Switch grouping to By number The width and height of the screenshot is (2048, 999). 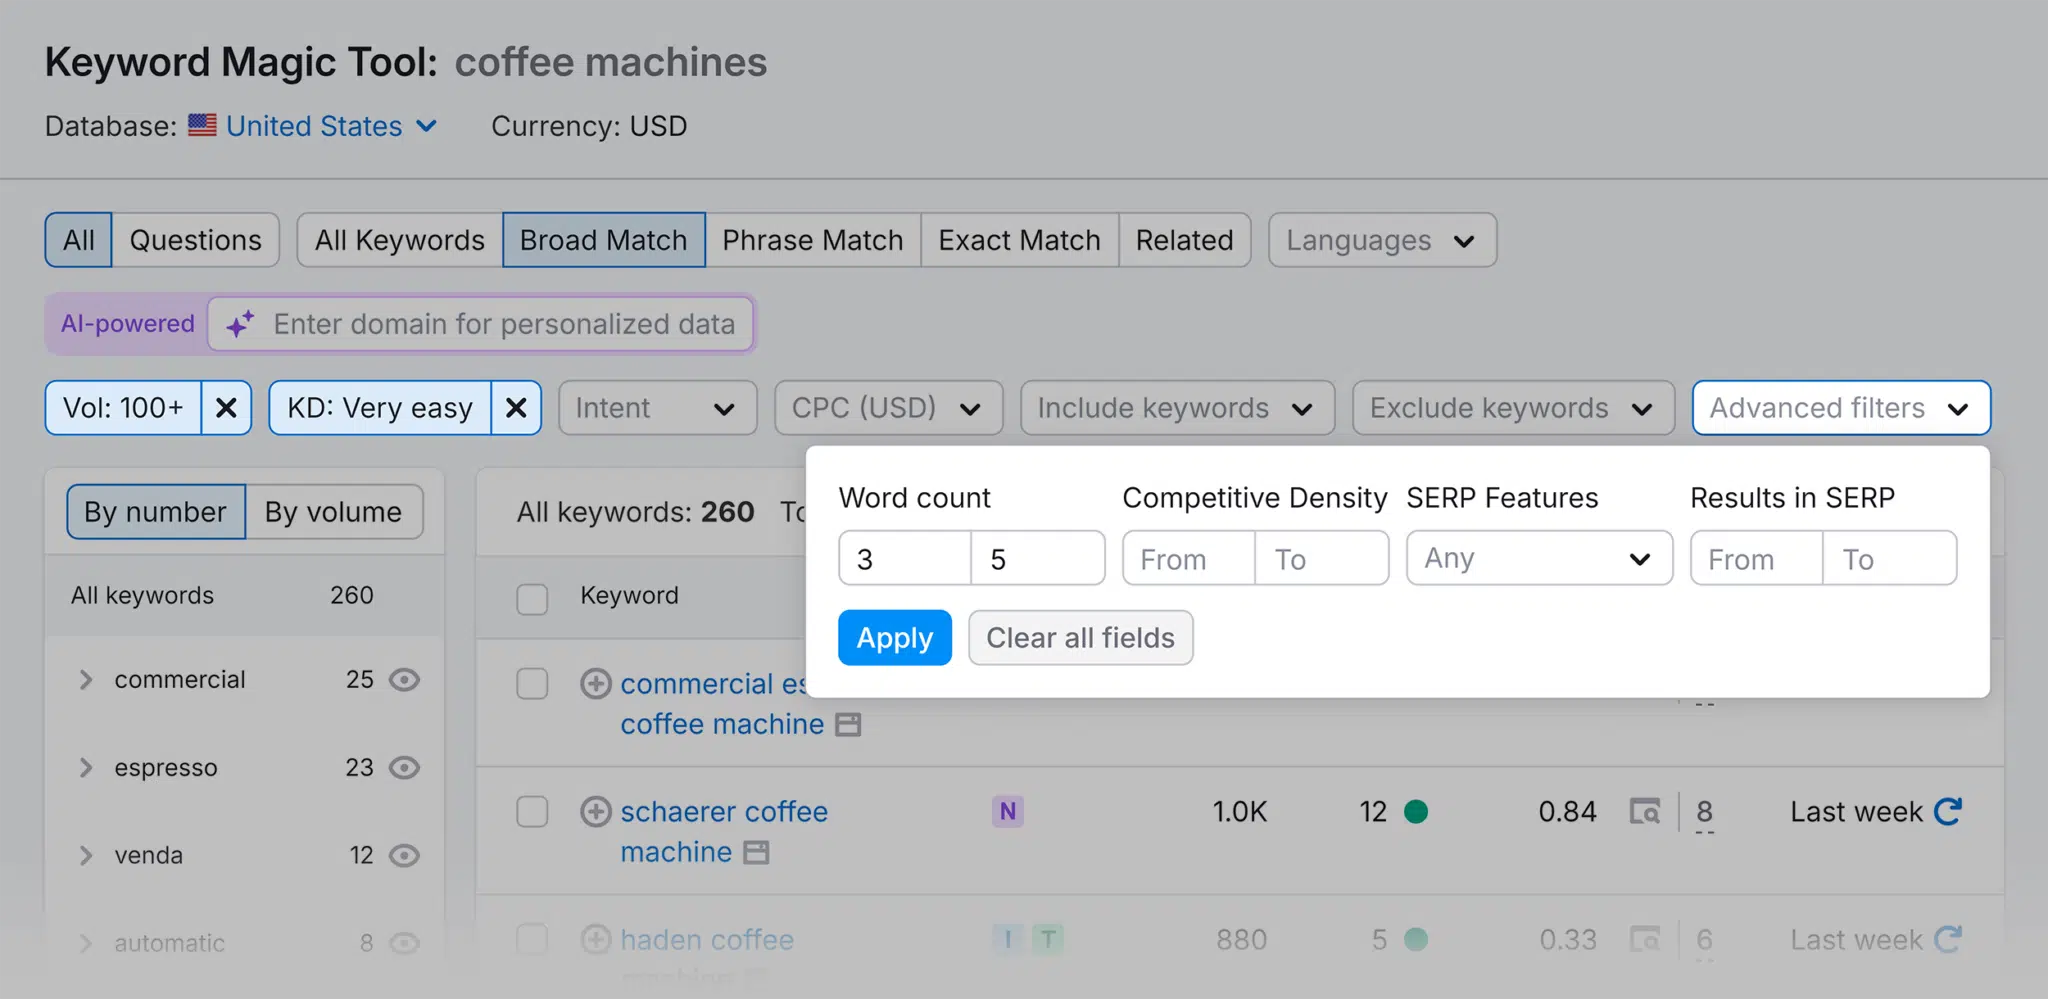[156, 512]
